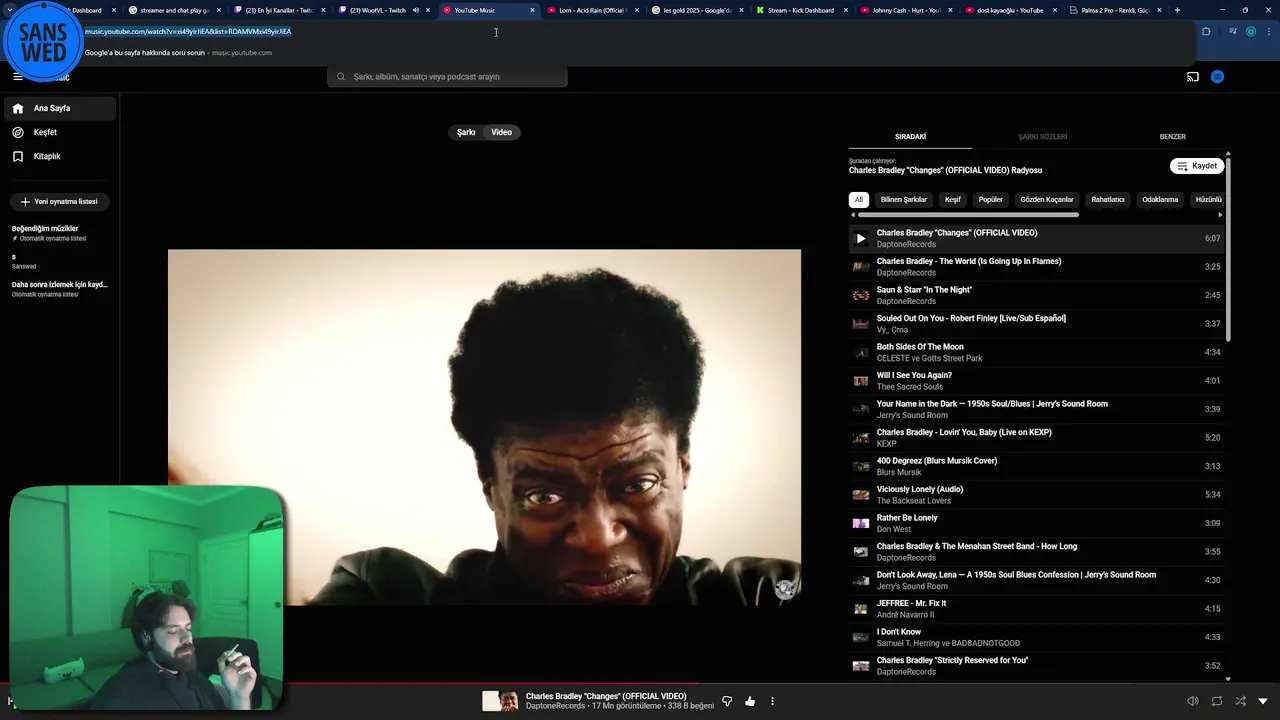Toggle shuffle in player bar
This screenshot has height=720, width=1280.
click(1240, 701)
